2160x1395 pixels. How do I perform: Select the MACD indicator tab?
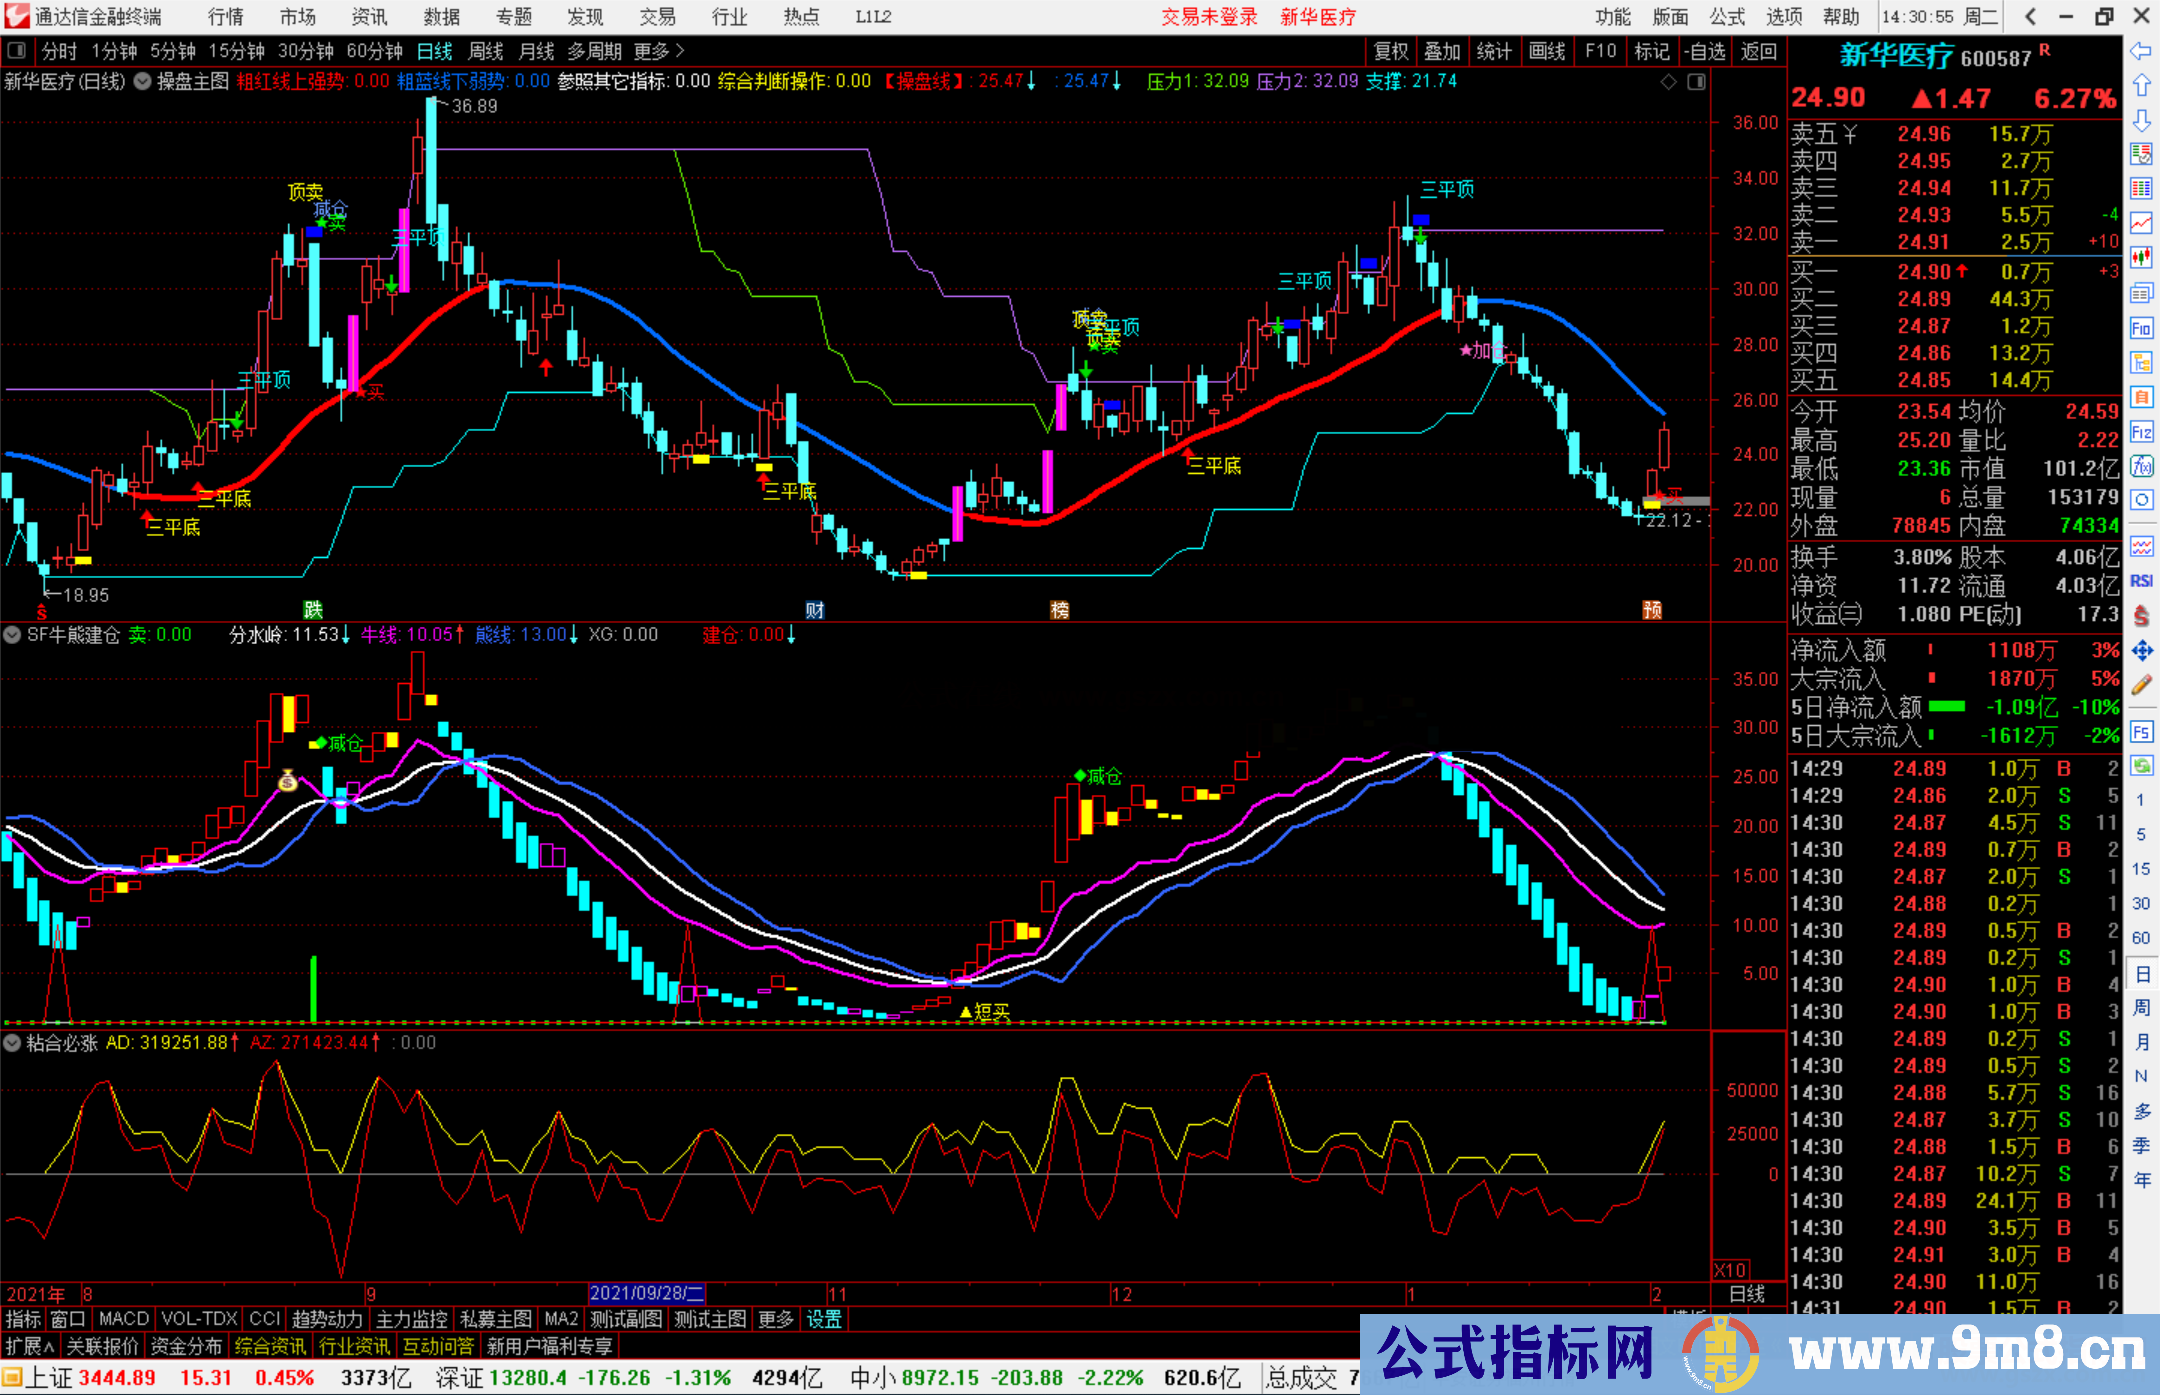tap(124, 1319)
